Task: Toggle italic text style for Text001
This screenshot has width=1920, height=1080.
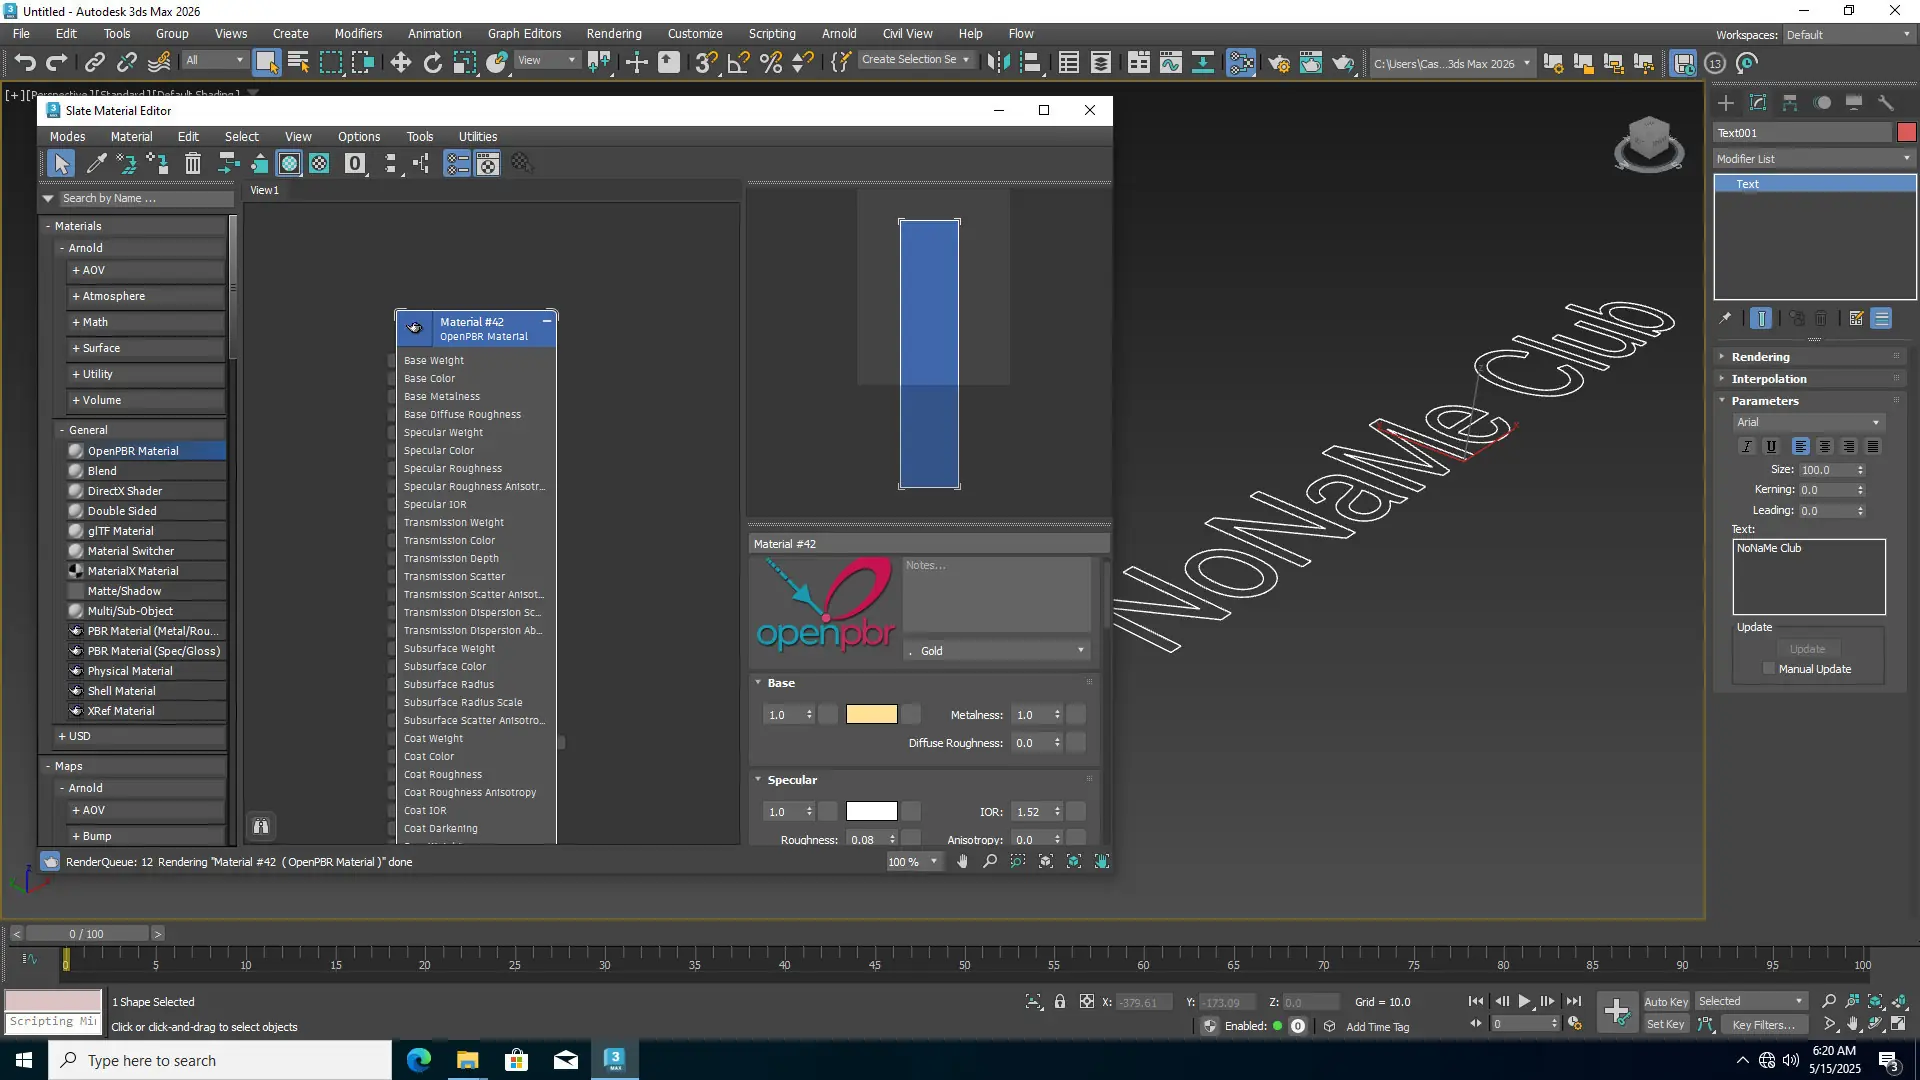Action: point(1747,447)
